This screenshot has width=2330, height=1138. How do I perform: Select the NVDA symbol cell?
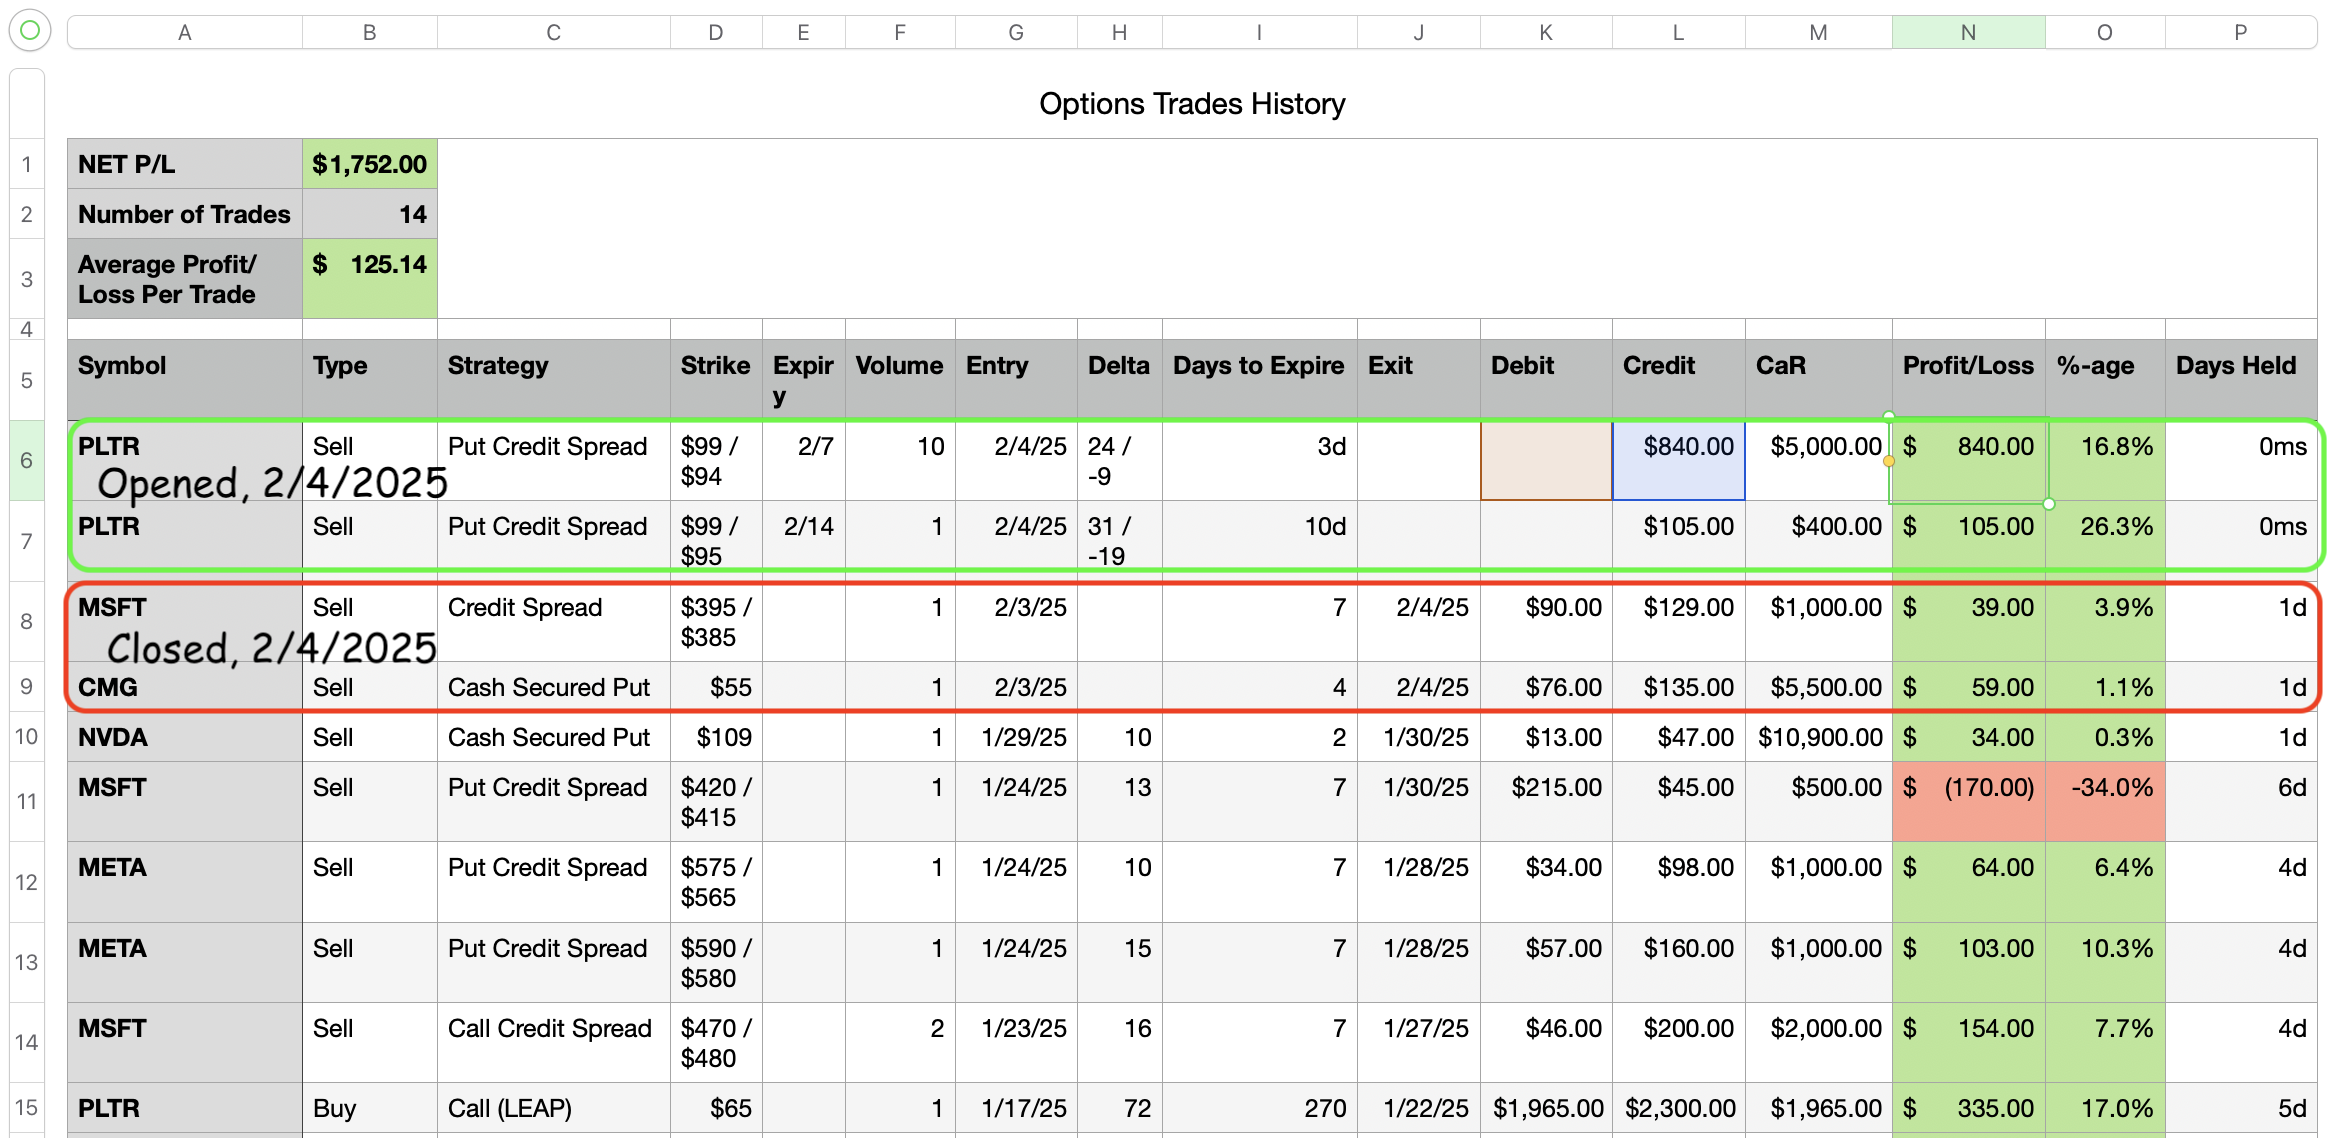185,737
